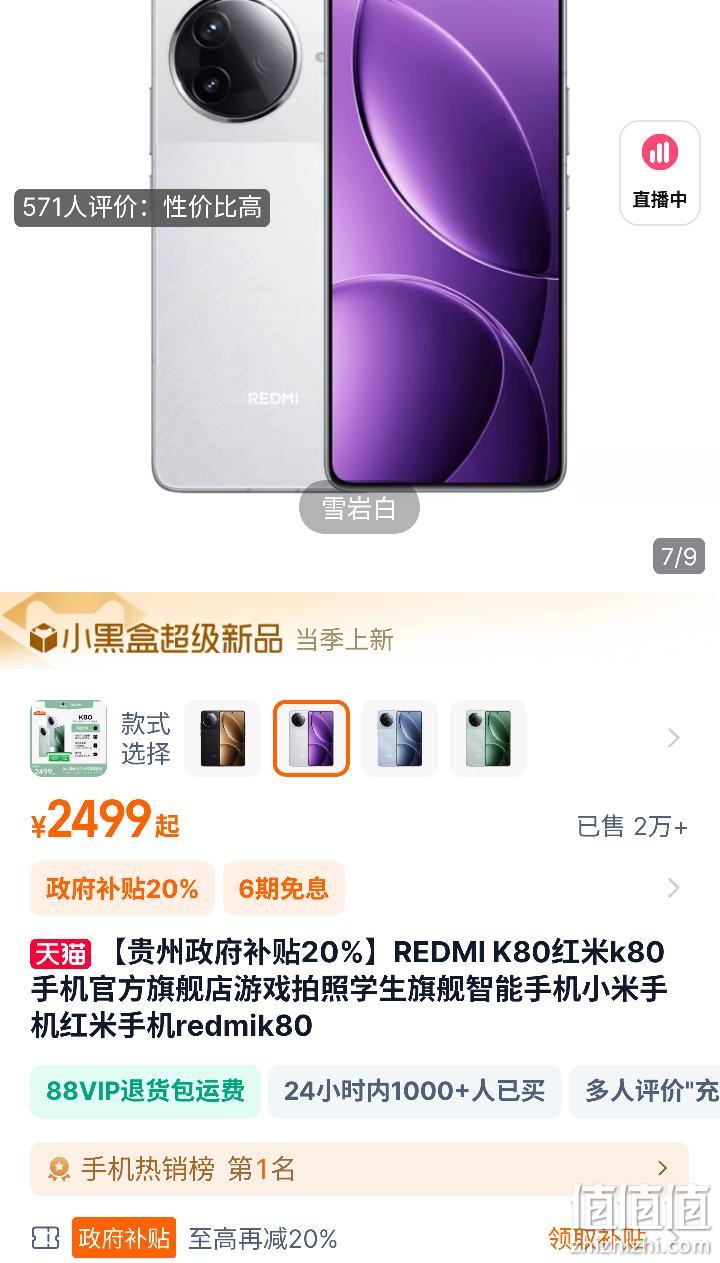This screenshot has height=1263, width=720.
Task: Open the live stream 直播中 icon
Action: click(x=659, y=172)
